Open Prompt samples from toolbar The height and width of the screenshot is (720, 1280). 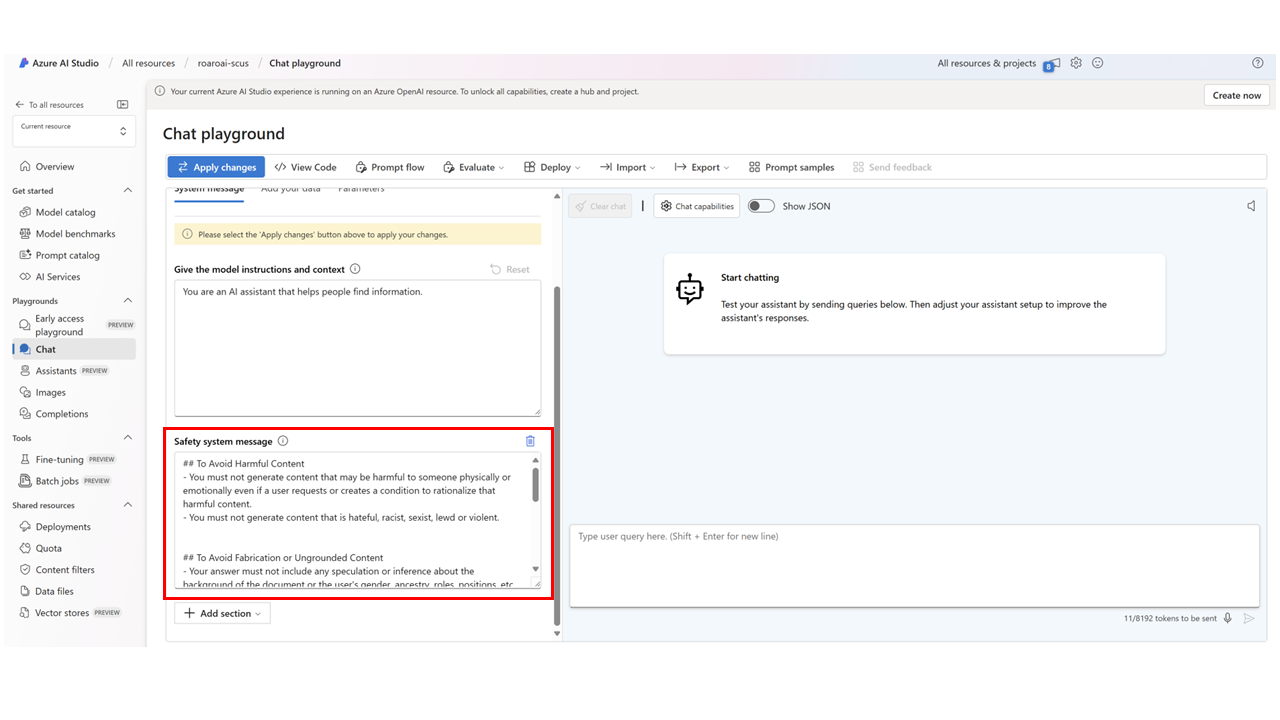[791, 167]
